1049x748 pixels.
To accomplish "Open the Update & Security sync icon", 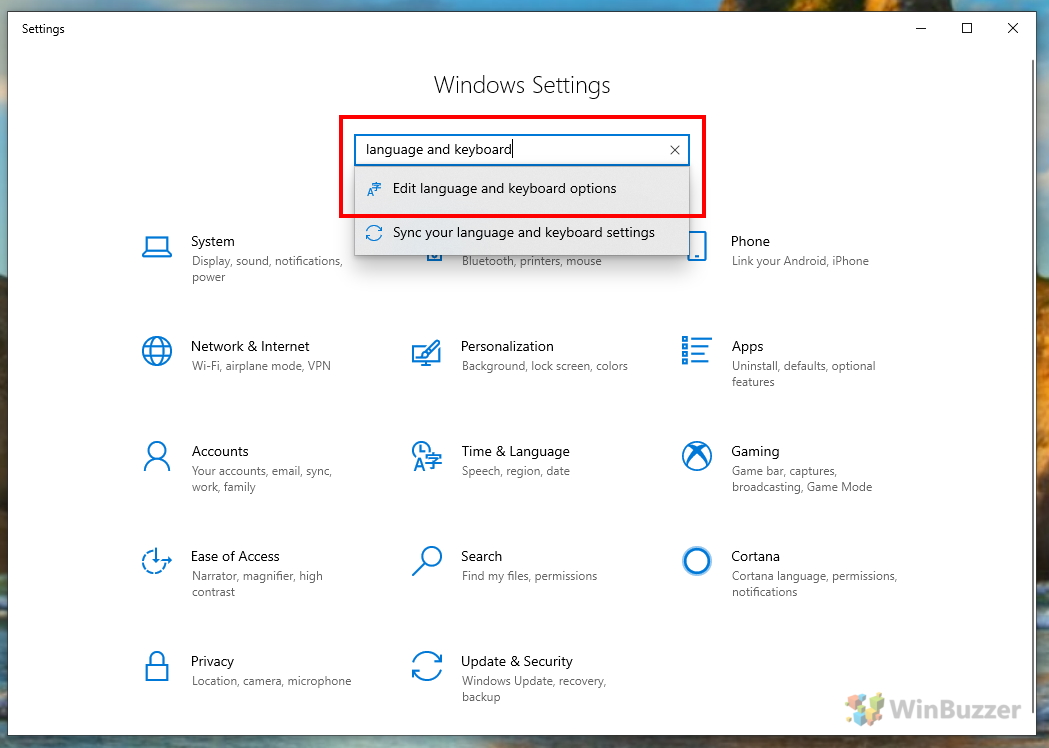I will [427, 666].
